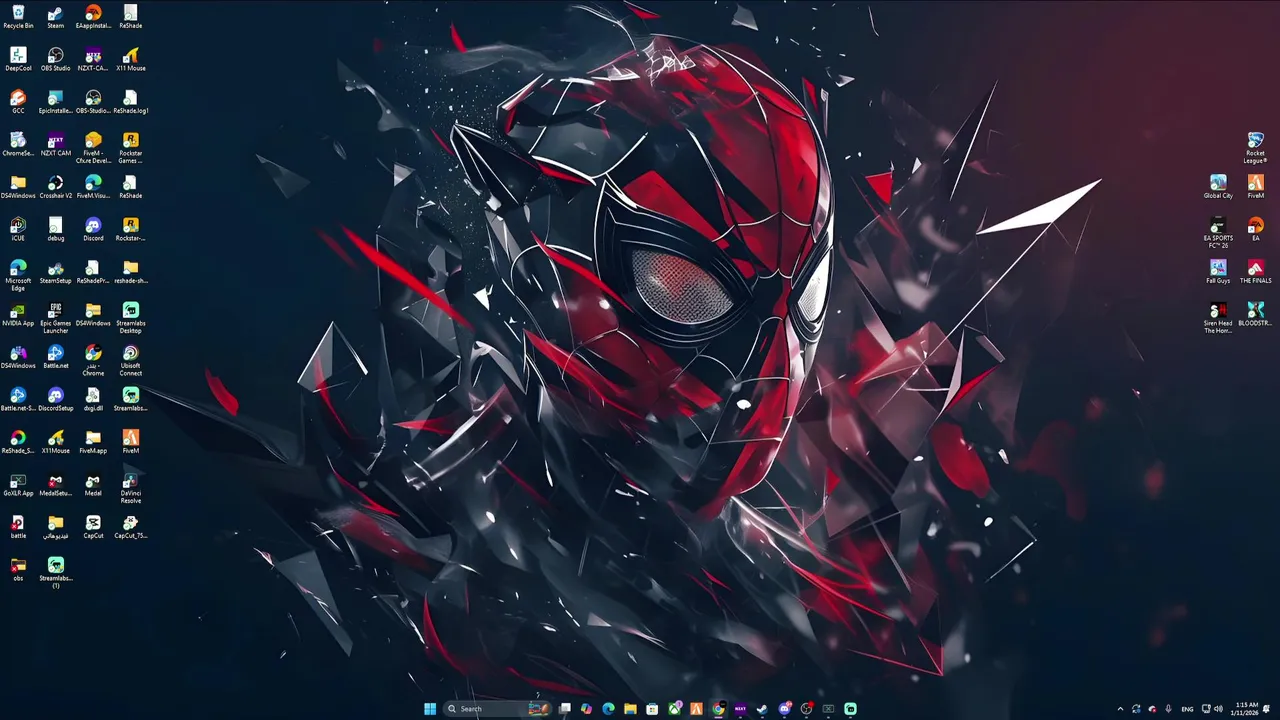Open File Explorer from the taskbar
Viewport: 1280px width, 720px height.
(630, 709)
